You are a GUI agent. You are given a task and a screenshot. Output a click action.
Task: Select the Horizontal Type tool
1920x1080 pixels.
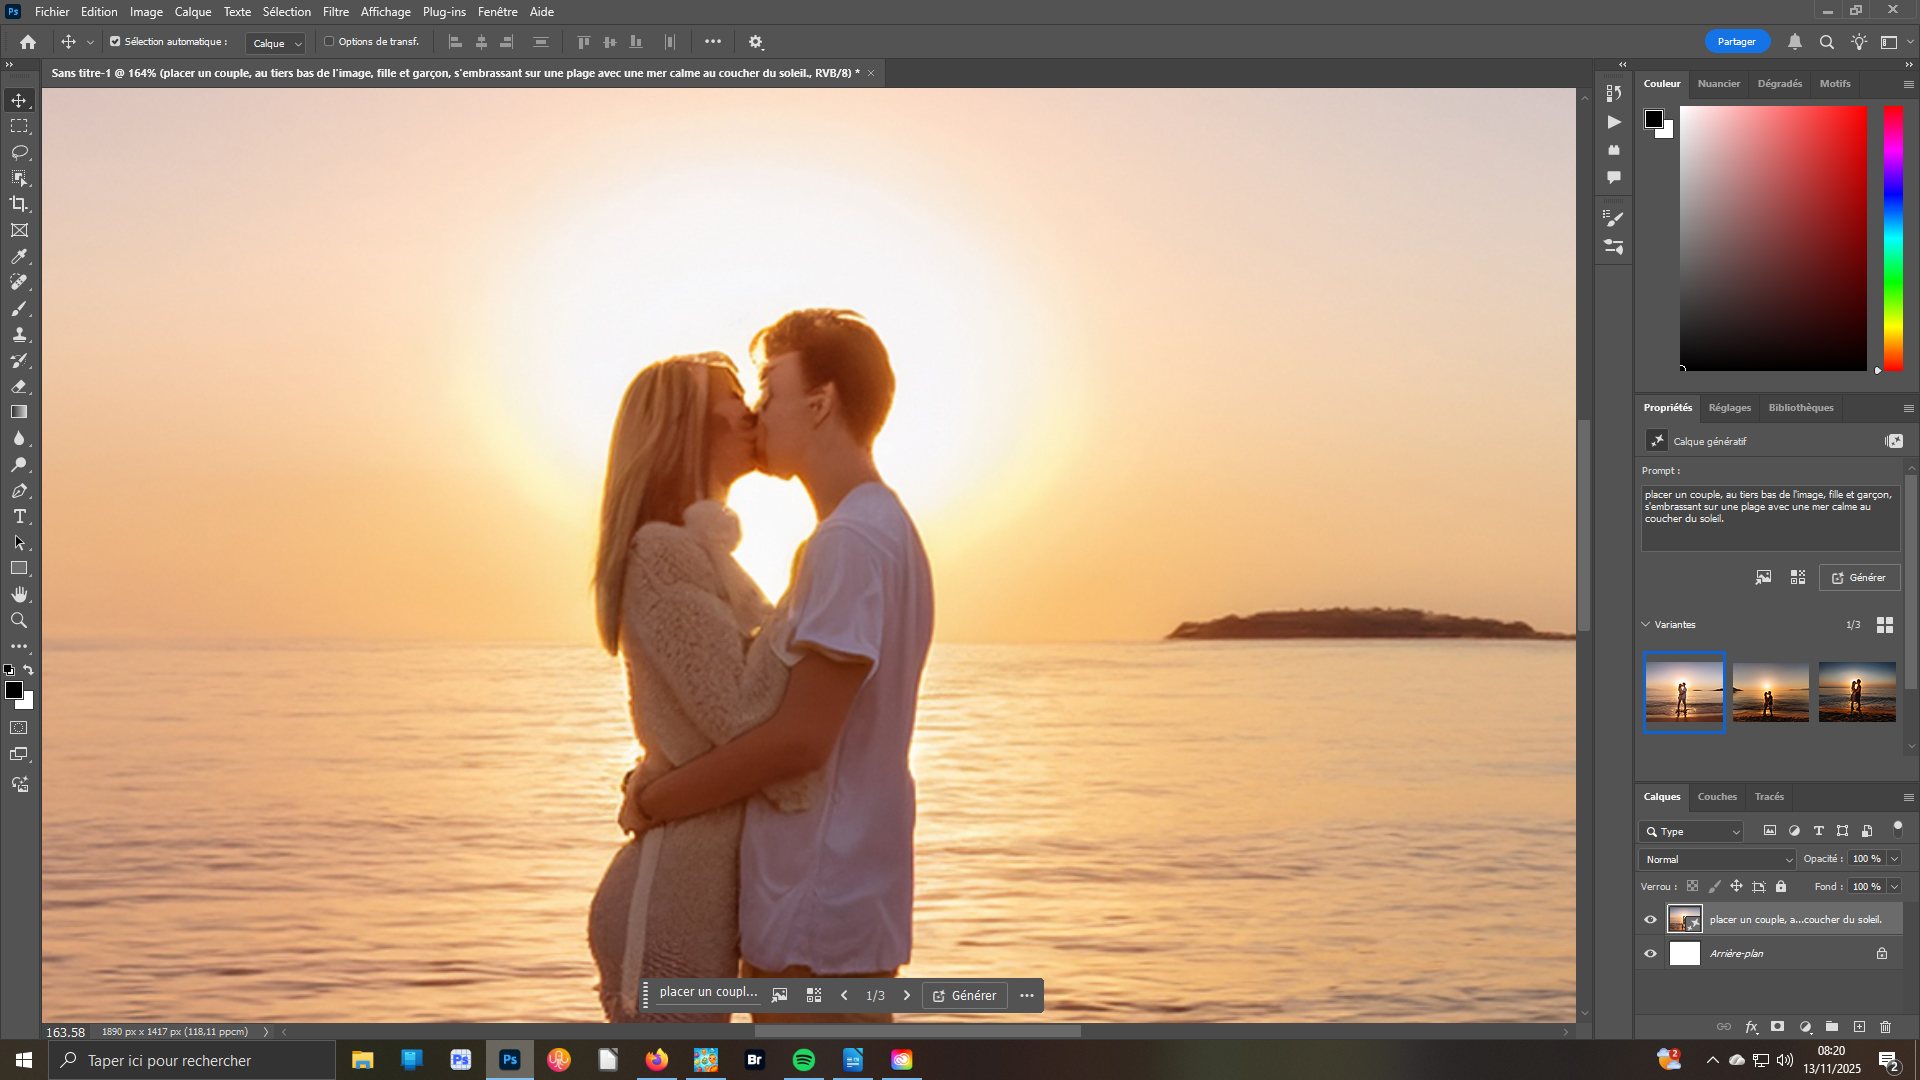(19, 516)
